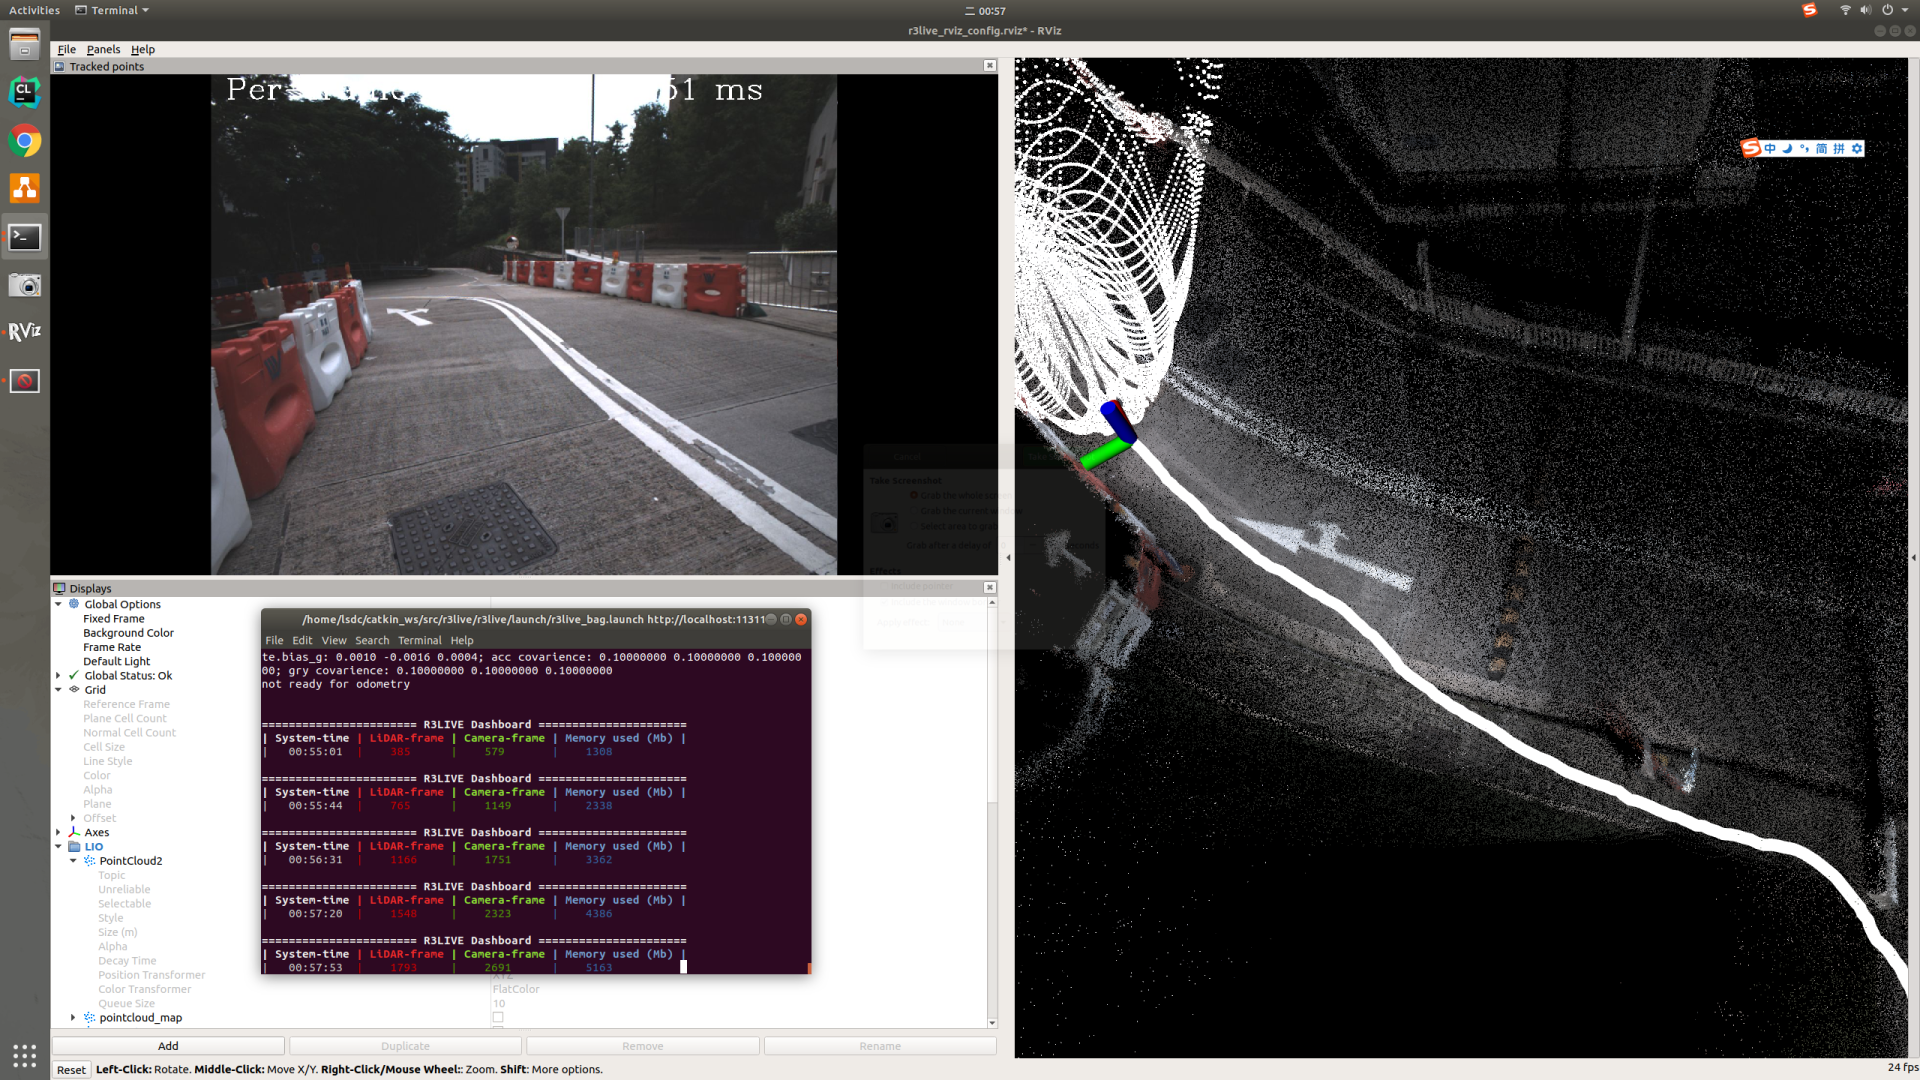Viewport: 1920px width, 1080px height.
Task: Open the terminal's Search menu
Action: [x=372, y=641]
